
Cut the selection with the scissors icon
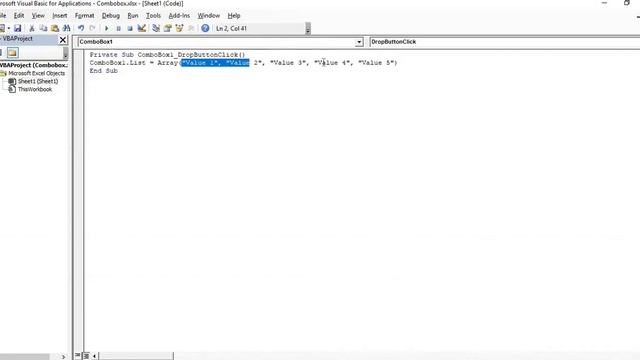[x=31, y=28]
